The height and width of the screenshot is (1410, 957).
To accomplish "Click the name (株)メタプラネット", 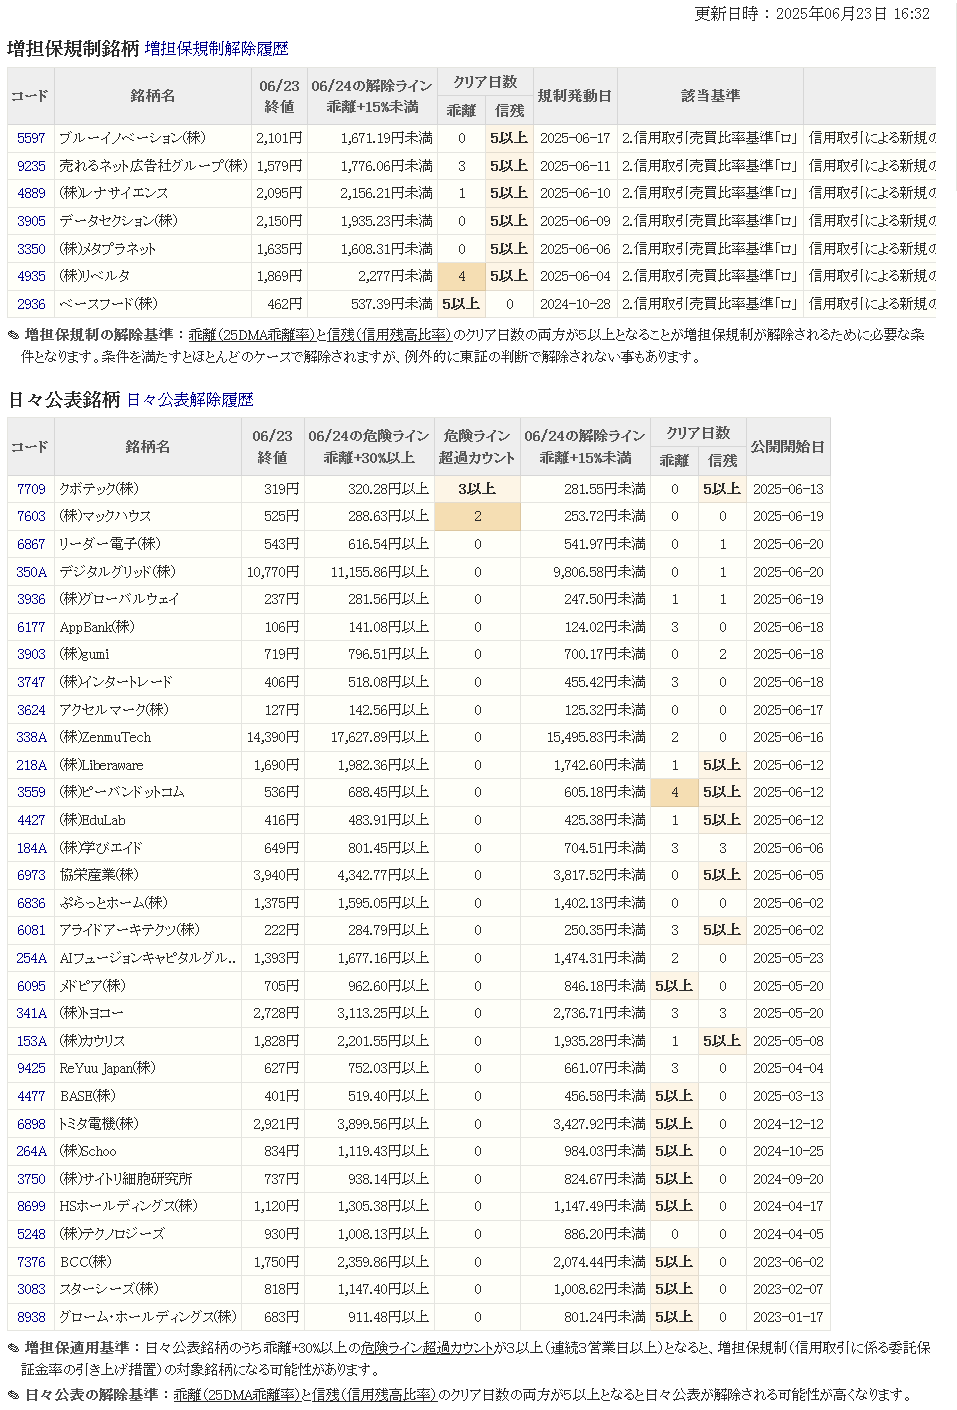I will point(108,249).
